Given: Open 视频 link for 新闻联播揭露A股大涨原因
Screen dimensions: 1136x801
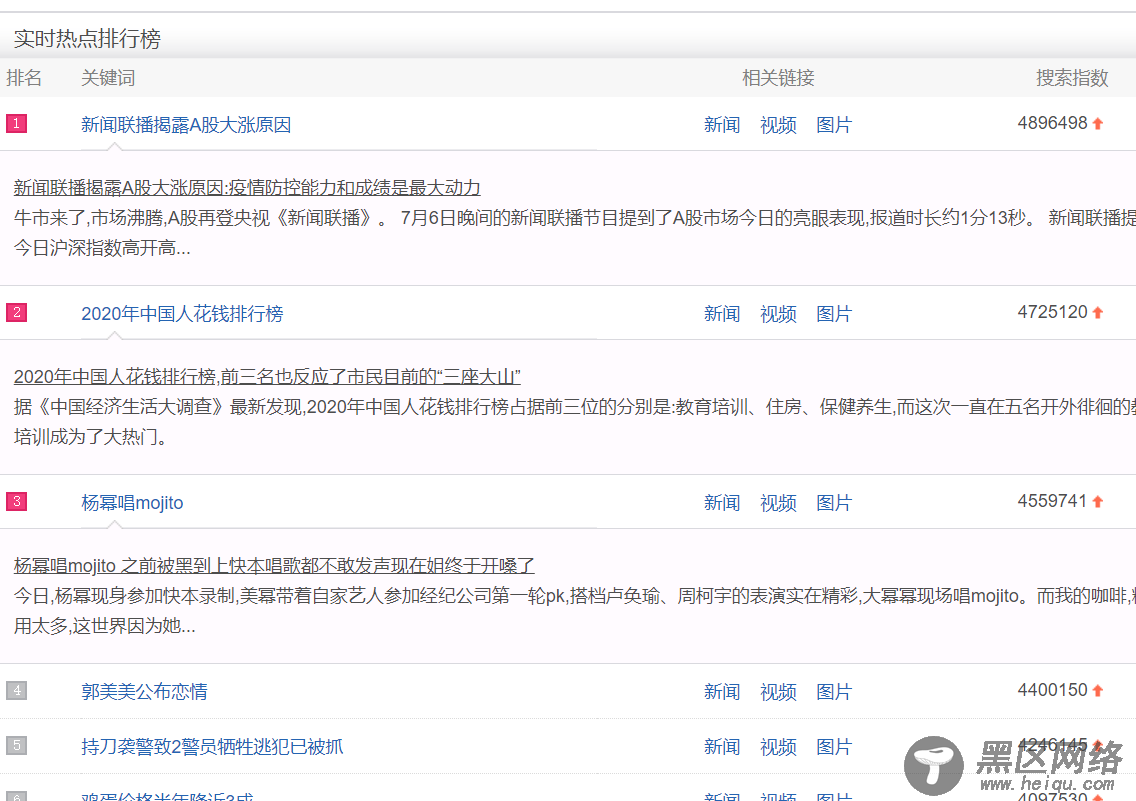Looking at the screenshot, I should (x=778, y=125).
